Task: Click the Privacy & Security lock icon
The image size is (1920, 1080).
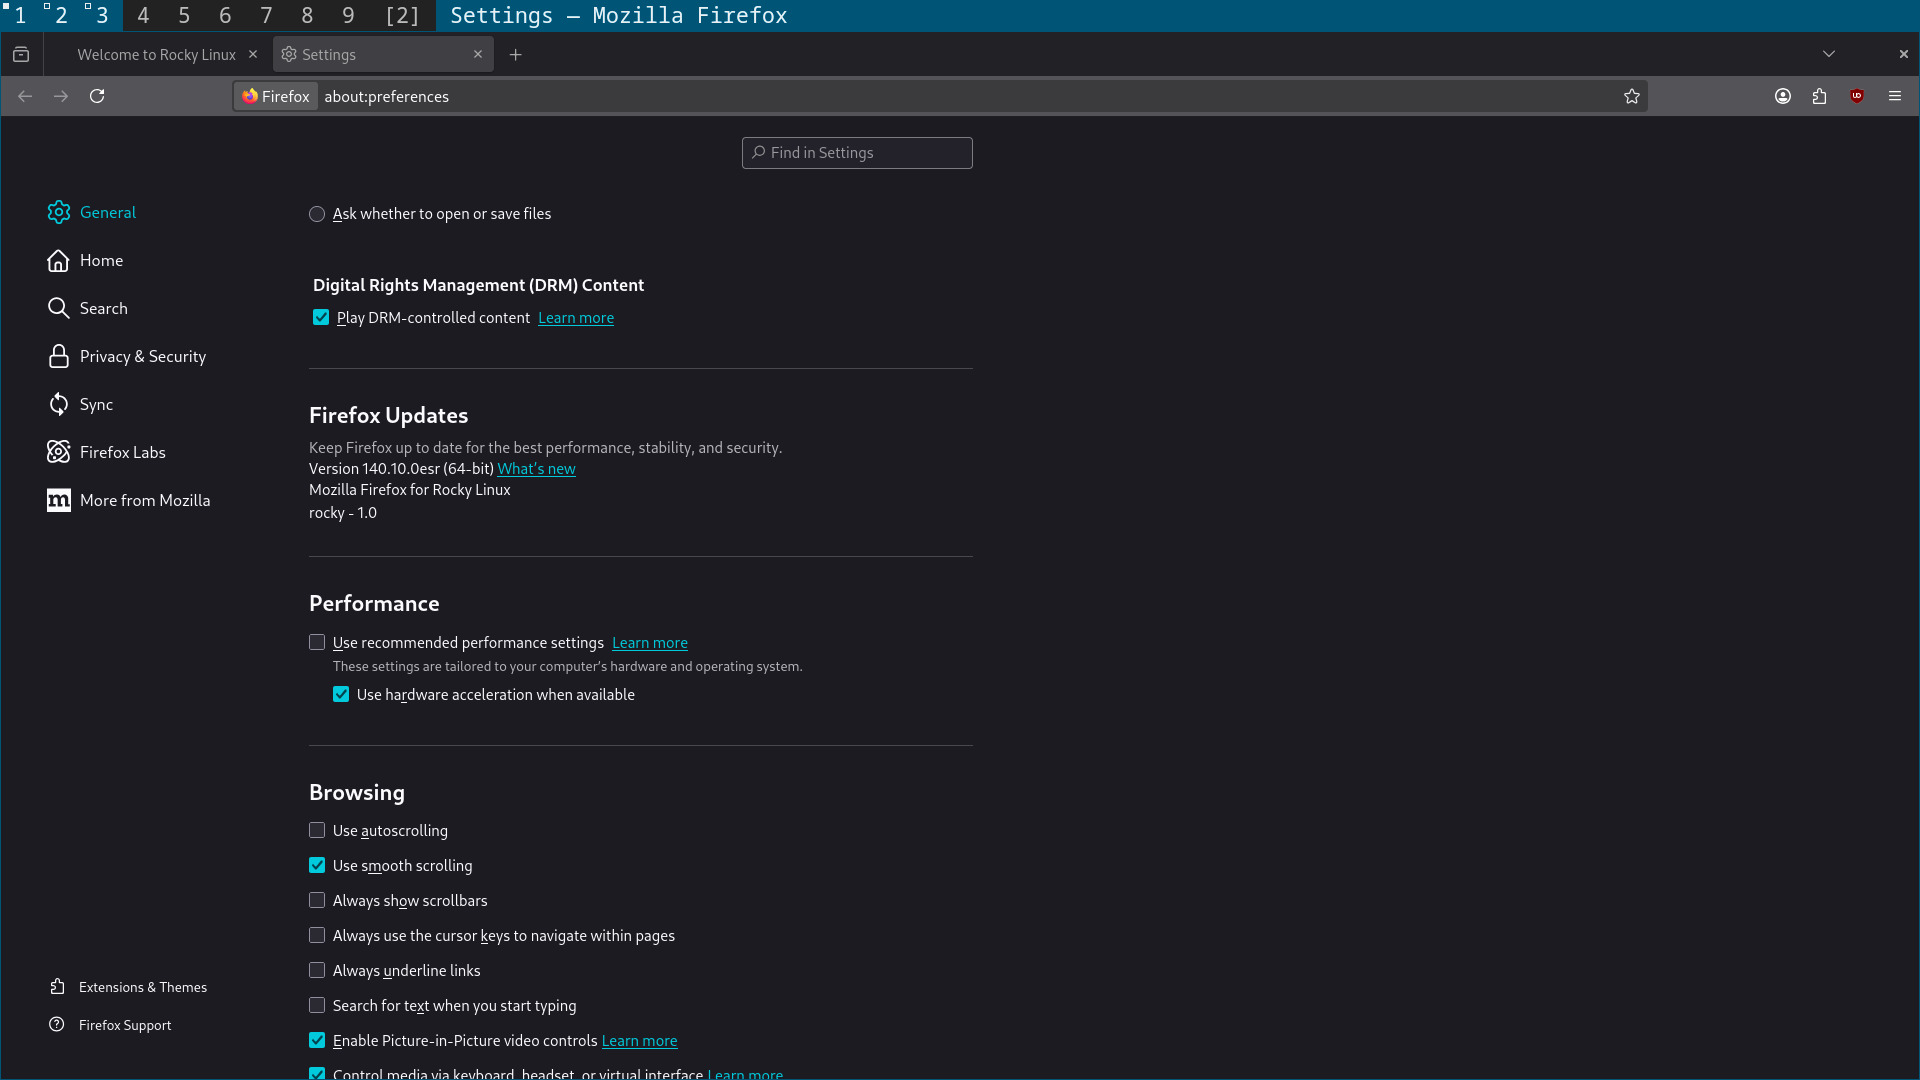Action: point(59,356)
